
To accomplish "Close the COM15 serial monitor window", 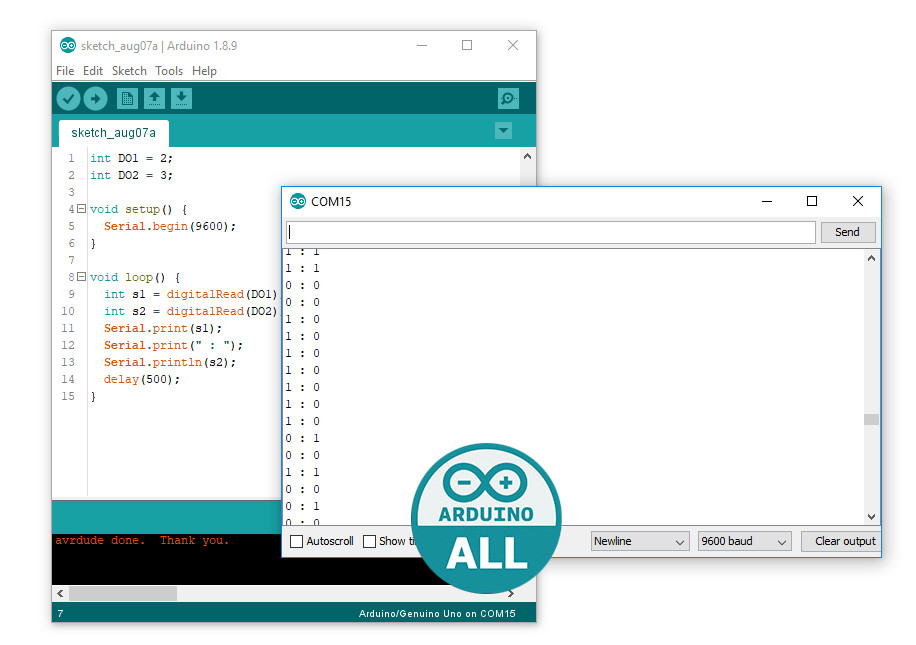I will pos(858,202).
